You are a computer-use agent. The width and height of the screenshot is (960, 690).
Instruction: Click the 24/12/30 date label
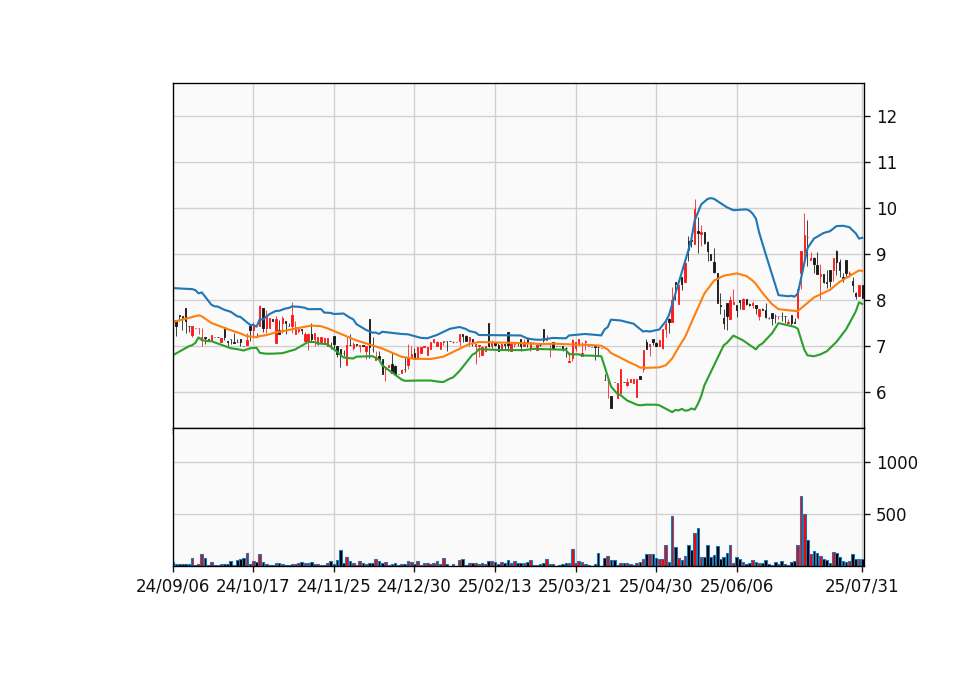pyautogui.click(x=414, y=586)
